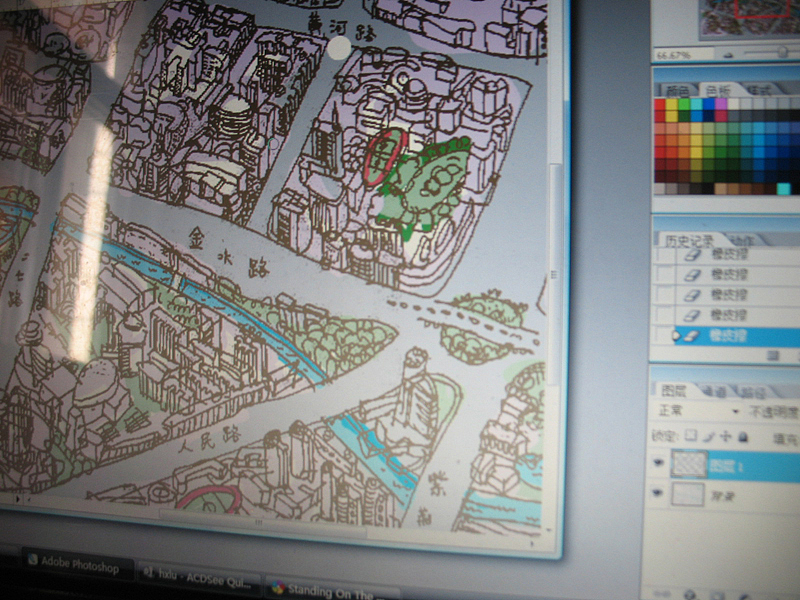This screenshot has width=800, height=600.
Task: Hide the 背景 layer via eye icon
Action: pos(658,492)
